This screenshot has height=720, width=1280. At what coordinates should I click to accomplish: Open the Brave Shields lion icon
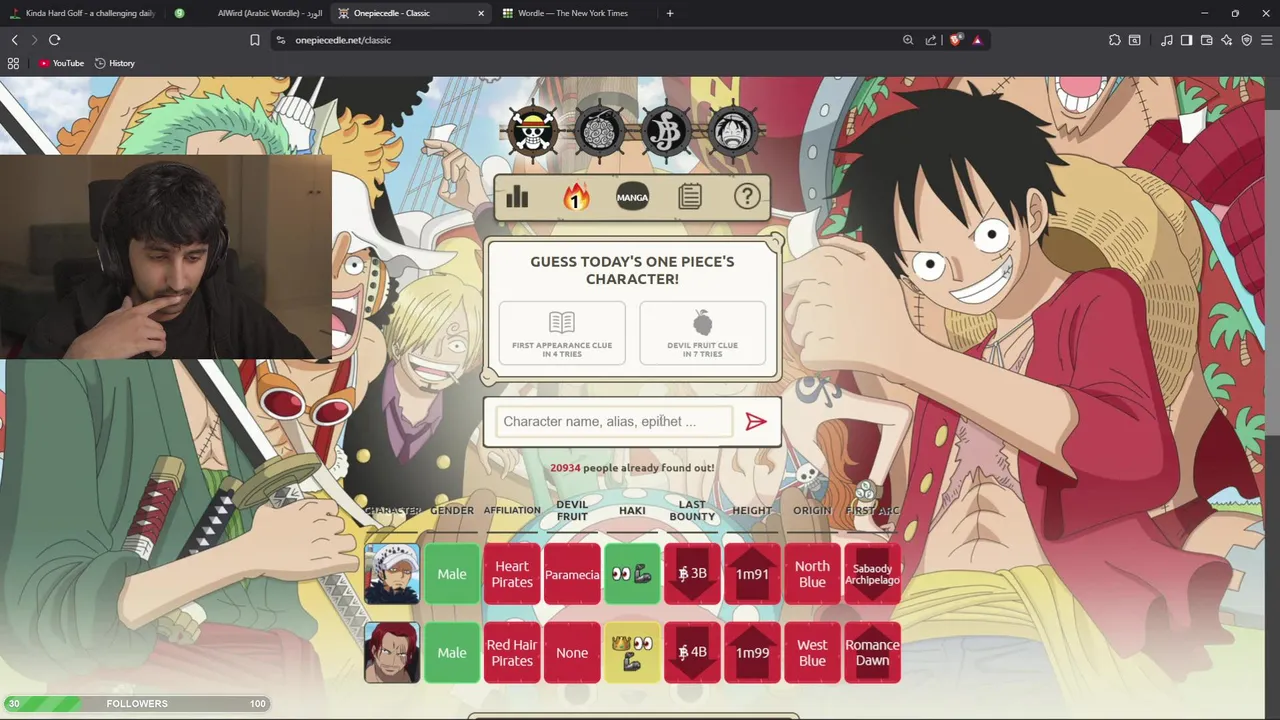(x=955, y=40)
